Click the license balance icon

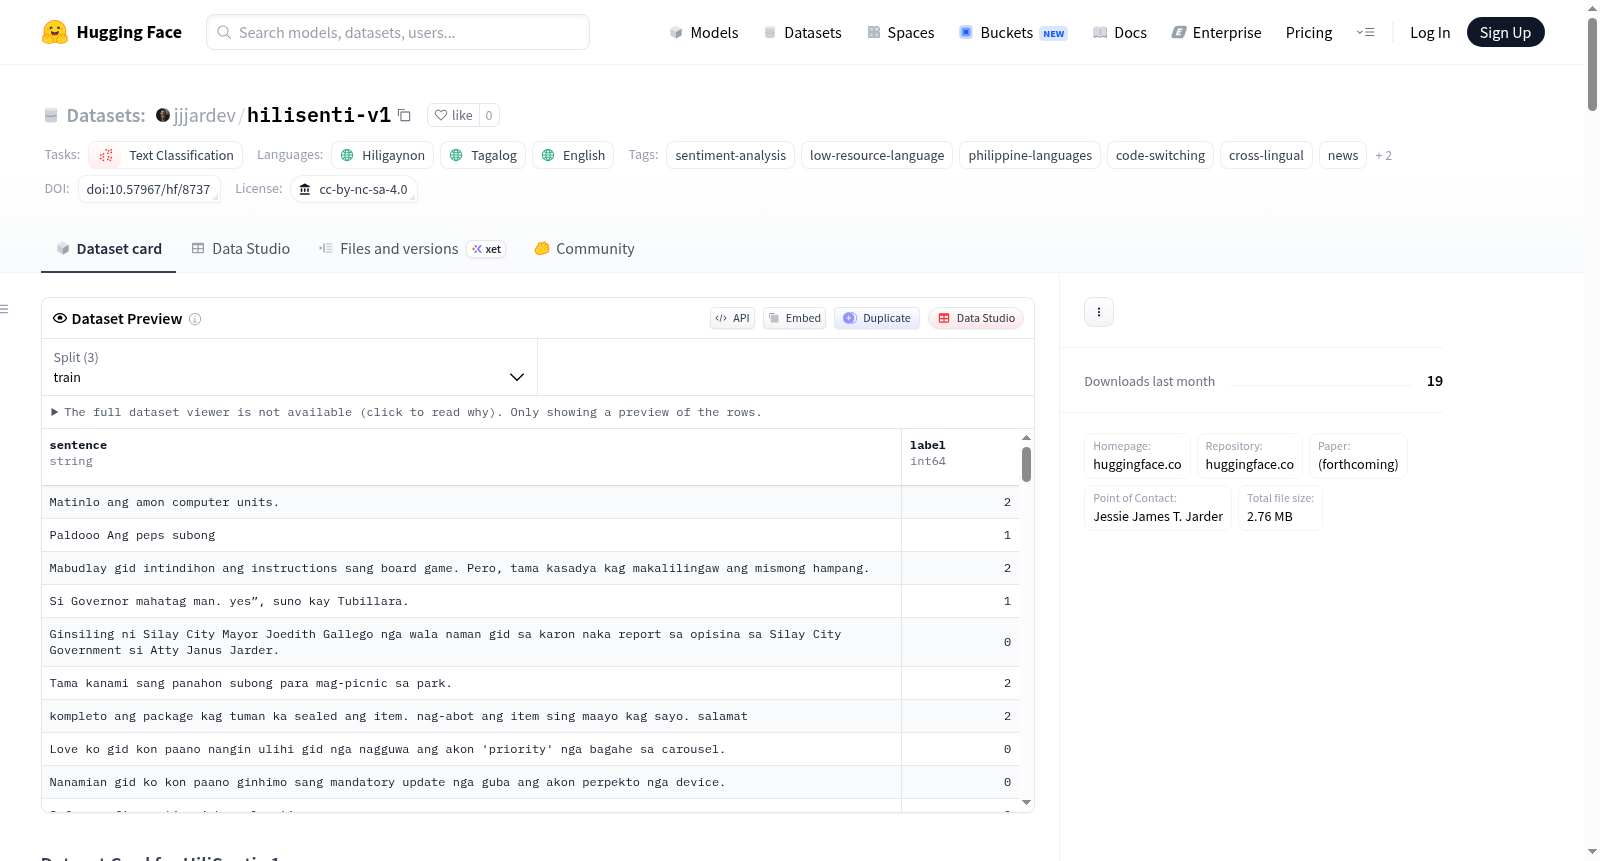coord(305,189)
